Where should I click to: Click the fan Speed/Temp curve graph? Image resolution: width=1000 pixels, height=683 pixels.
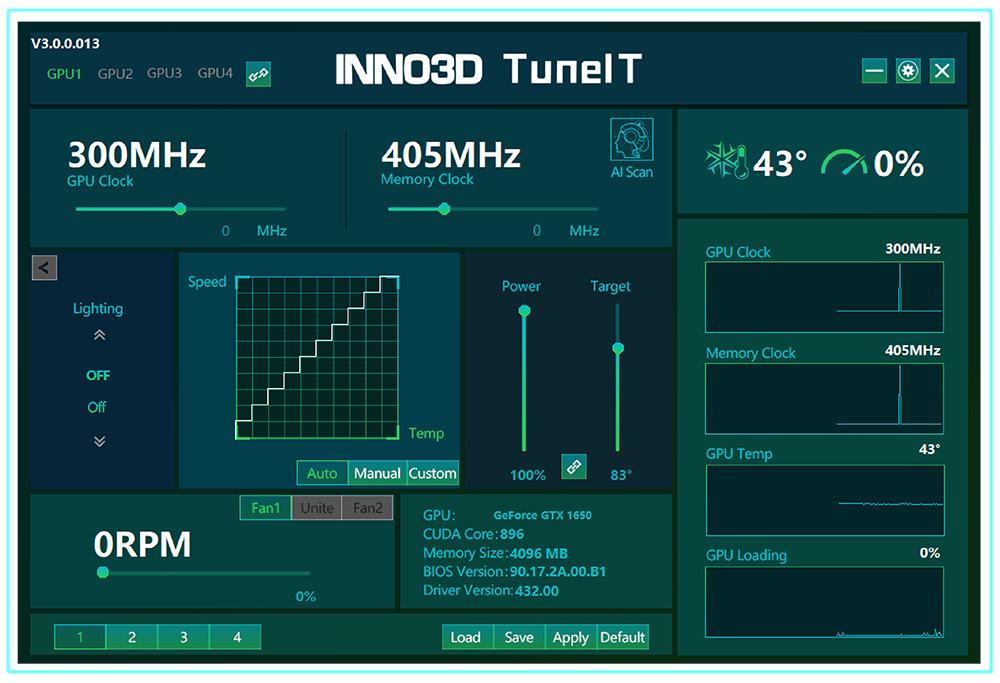pos(318,358)
